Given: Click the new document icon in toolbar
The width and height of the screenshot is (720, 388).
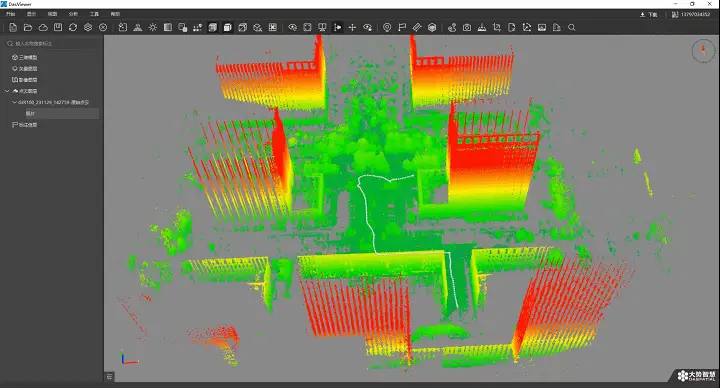Looking at the screenshot, I should pyautogui.click(x=13, y=28).
